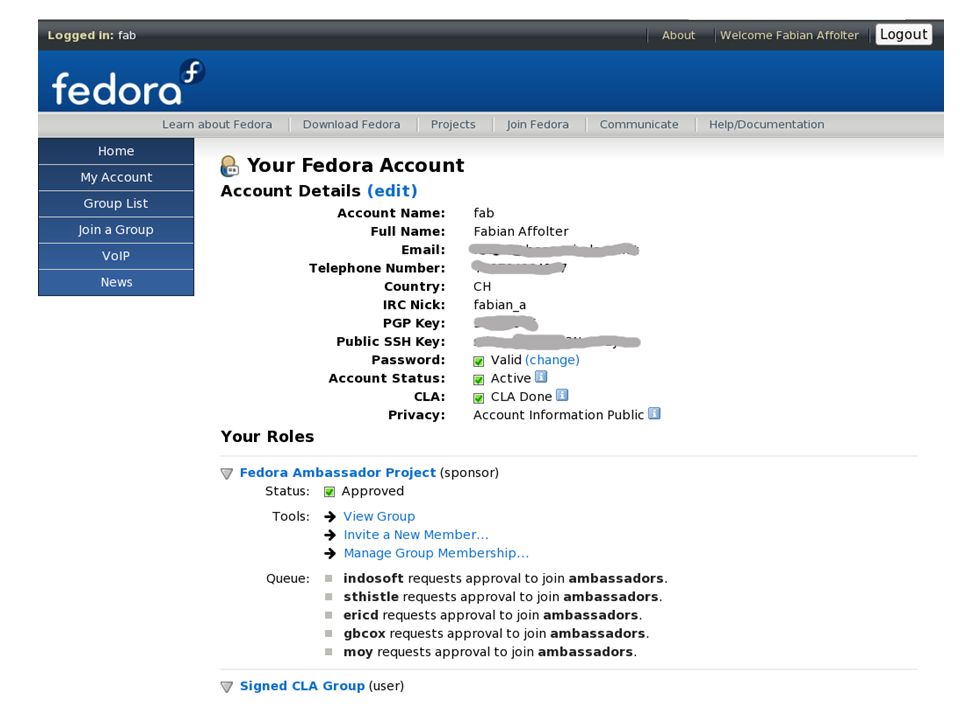Open the Fedora Ambassador Project link
This screenshot has width=960, height=720.
[x=338, y=473]
